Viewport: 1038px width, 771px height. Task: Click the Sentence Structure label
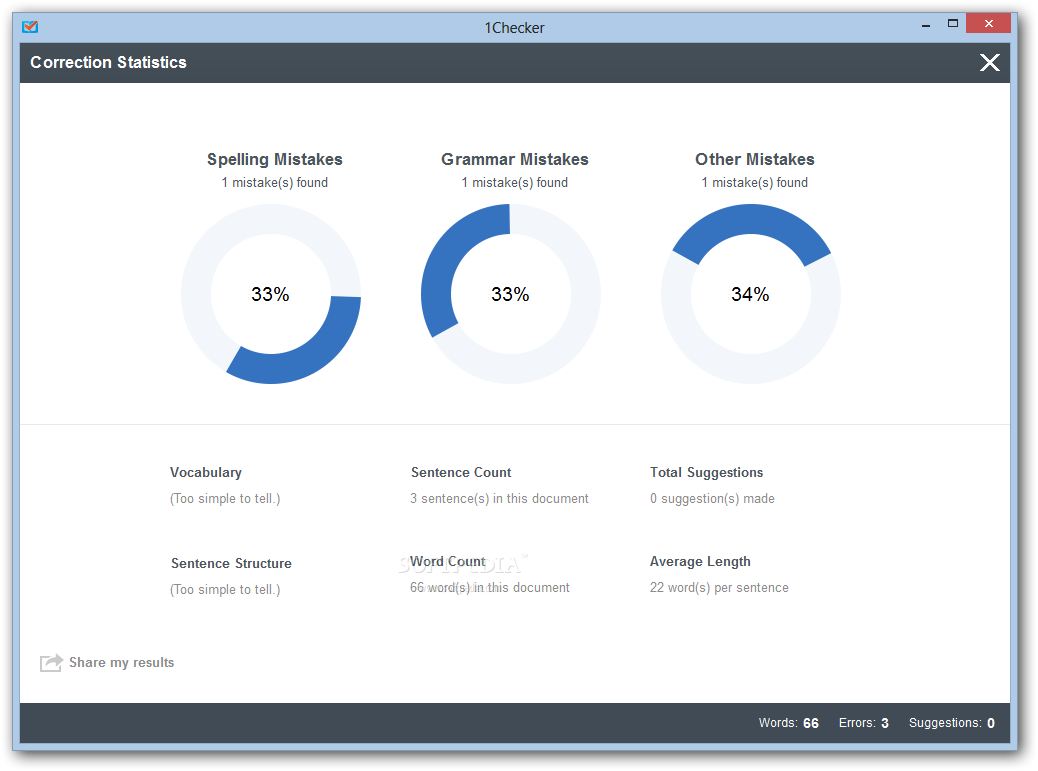[x=231, y=563]
